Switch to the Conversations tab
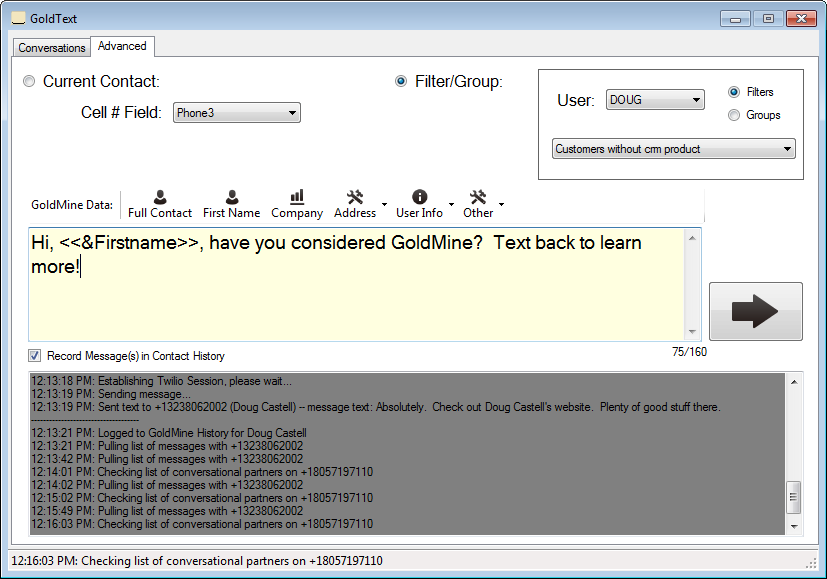The image size is (827, 579). click(x=52, y=47)
